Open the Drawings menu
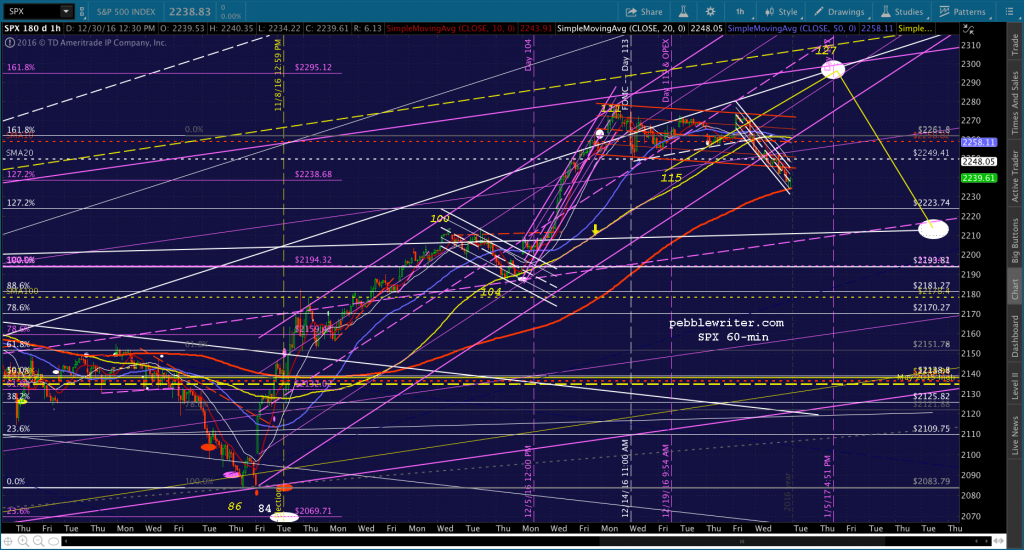Viewport: 1024px width, 550px height. (840, 12)
